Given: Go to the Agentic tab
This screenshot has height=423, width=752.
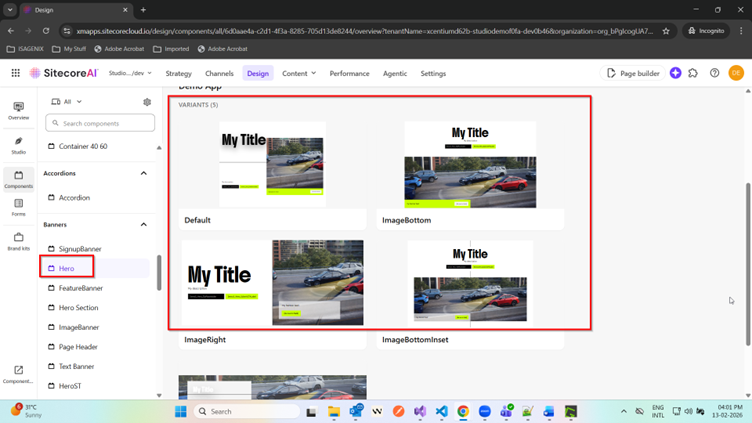Looking at the screenshot, I should point(395,73).
